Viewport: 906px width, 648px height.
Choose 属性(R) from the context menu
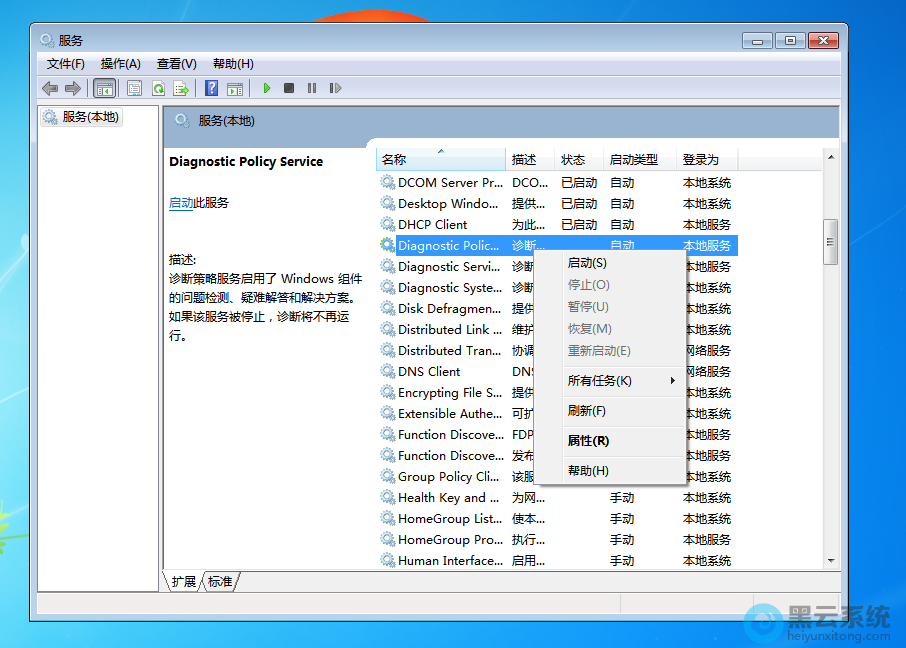point(588,441)
